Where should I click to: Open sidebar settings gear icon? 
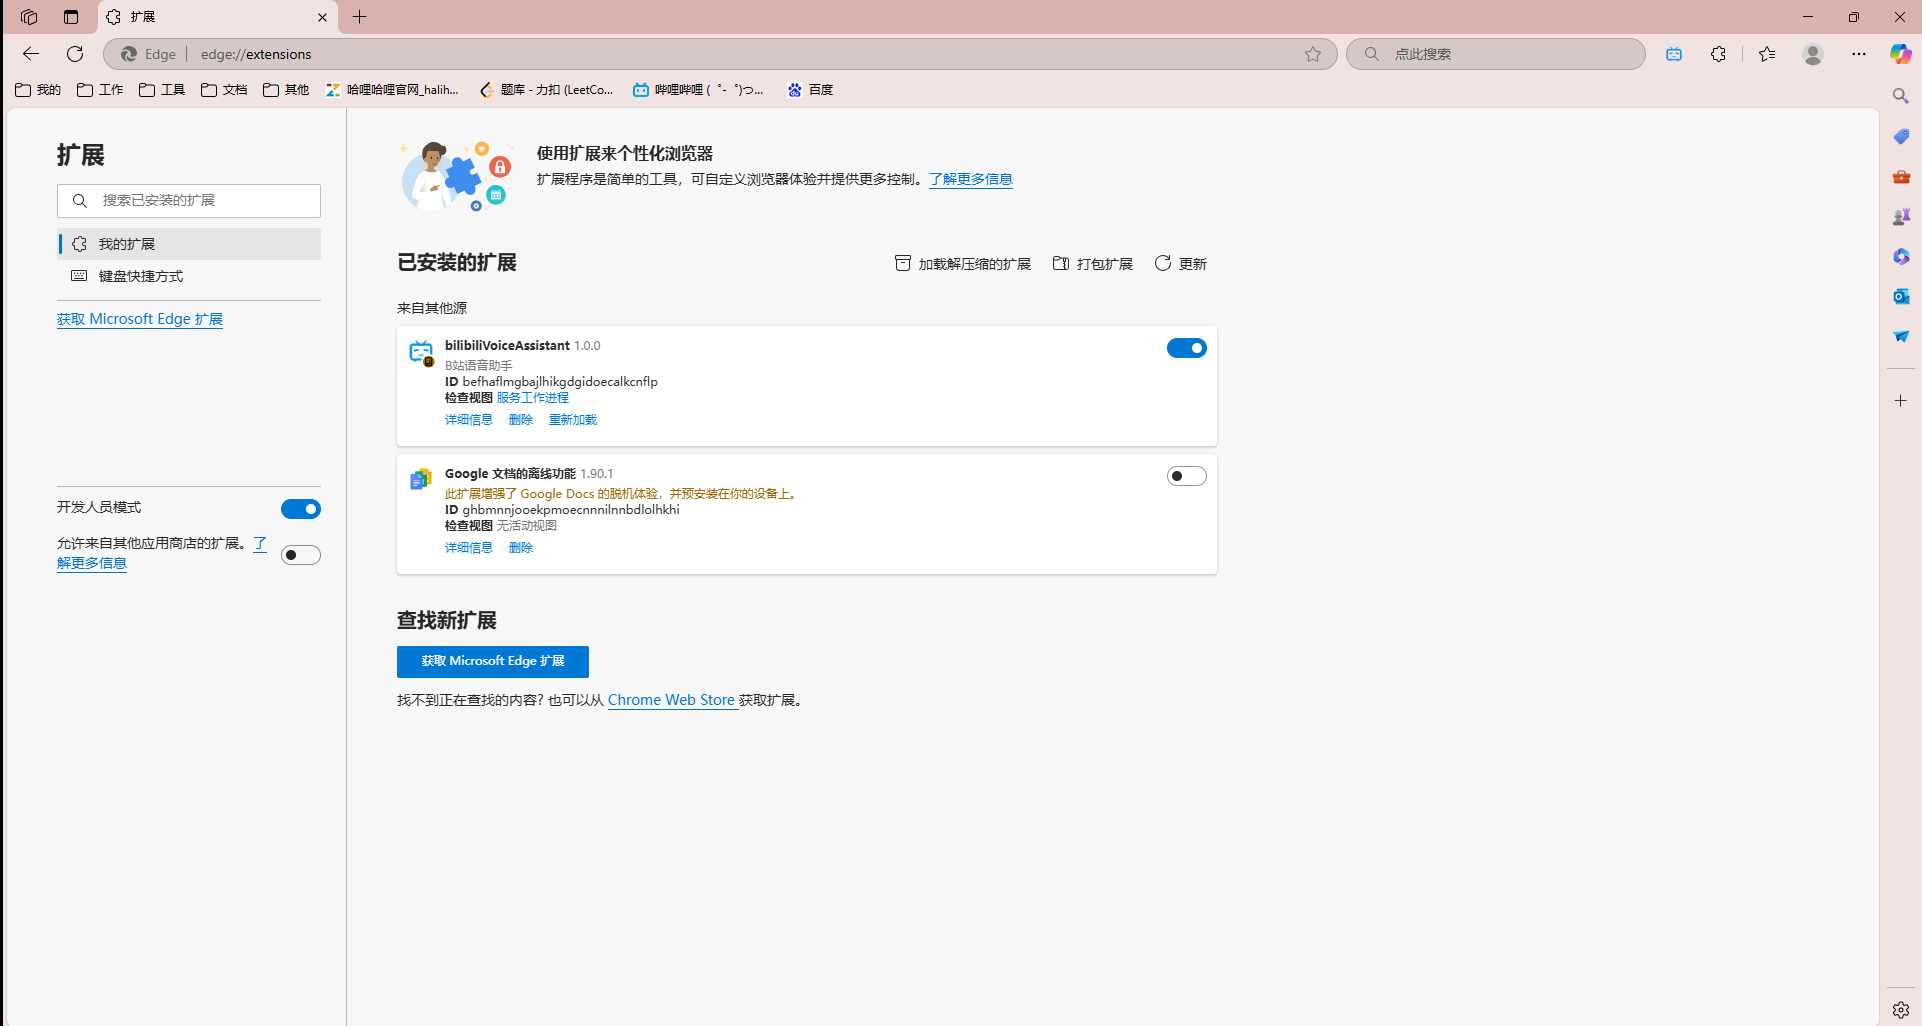click(x=1901, y=1010)
